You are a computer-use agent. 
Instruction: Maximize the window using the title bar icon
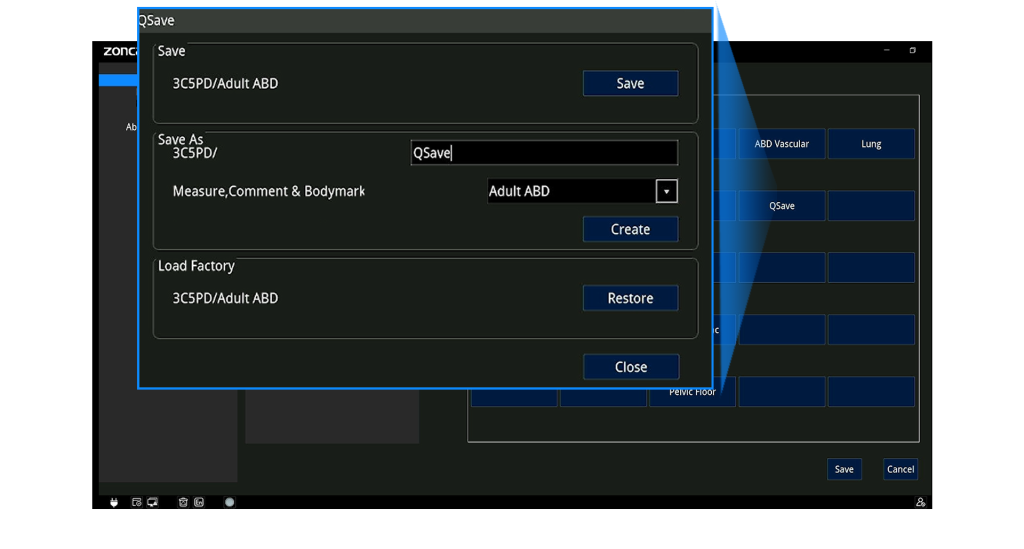tap(912, 50)
